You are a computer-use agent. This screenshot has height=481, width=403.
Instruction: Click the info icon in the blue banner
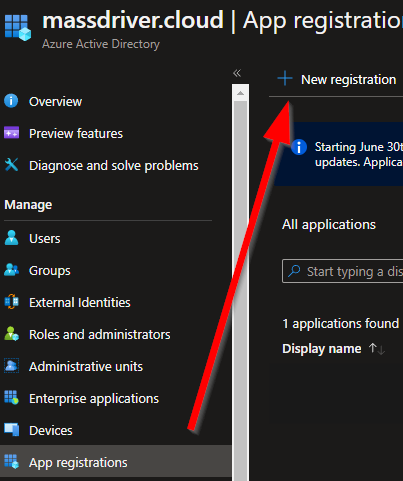pyautogui.click(x=299, y=147)
